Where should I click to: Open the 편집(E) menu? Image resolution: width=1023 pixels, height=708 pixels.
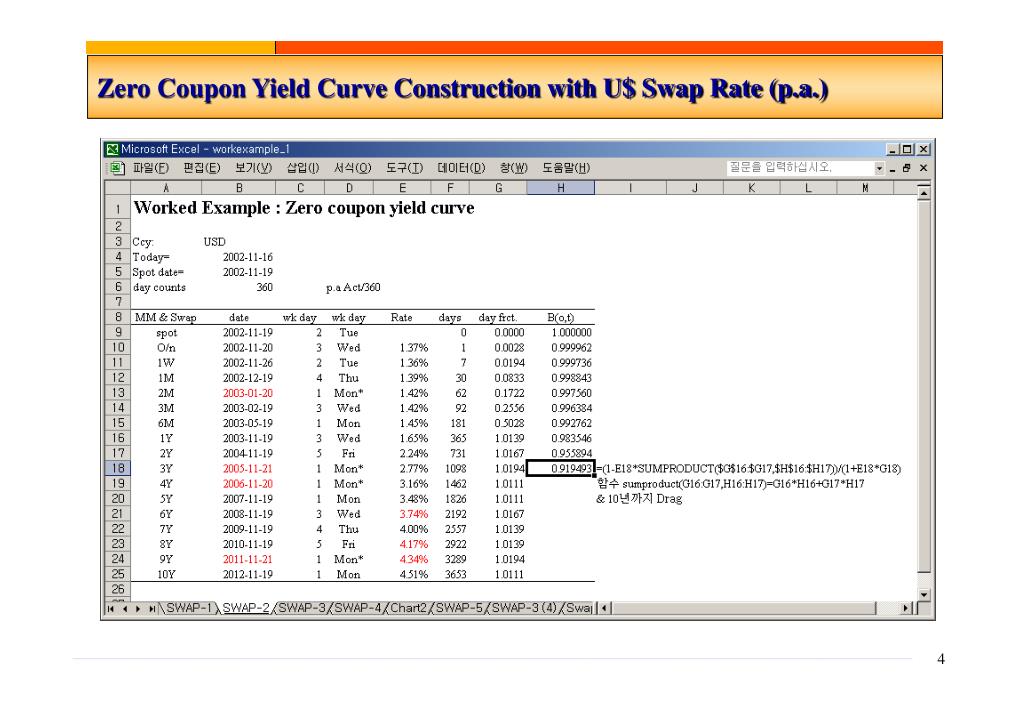(x=202, y=168)
